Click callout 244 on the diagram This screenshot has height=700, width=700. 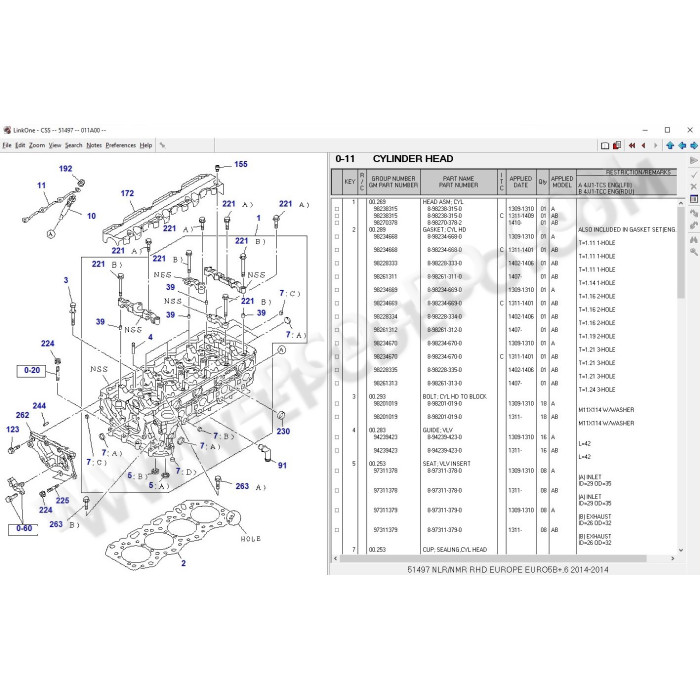39,406
